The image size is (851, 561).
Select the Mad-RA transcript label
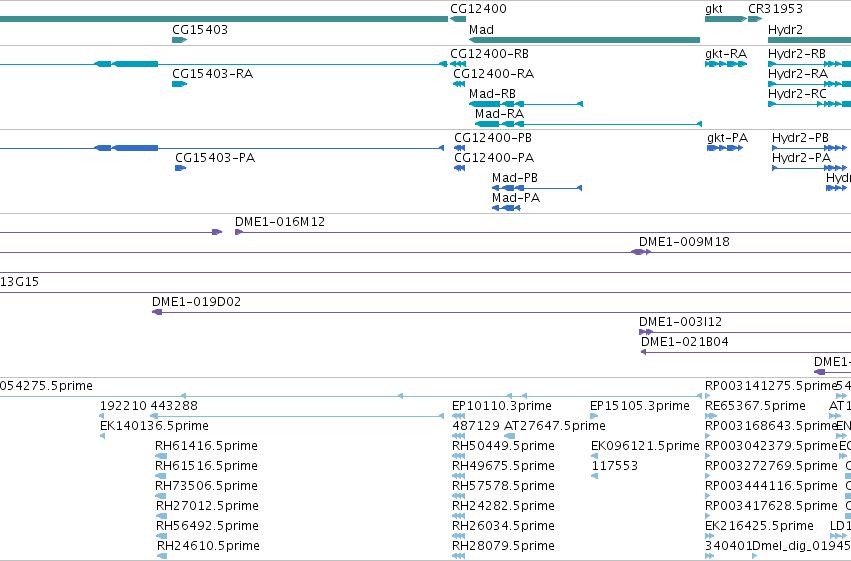tap(499, 114)
